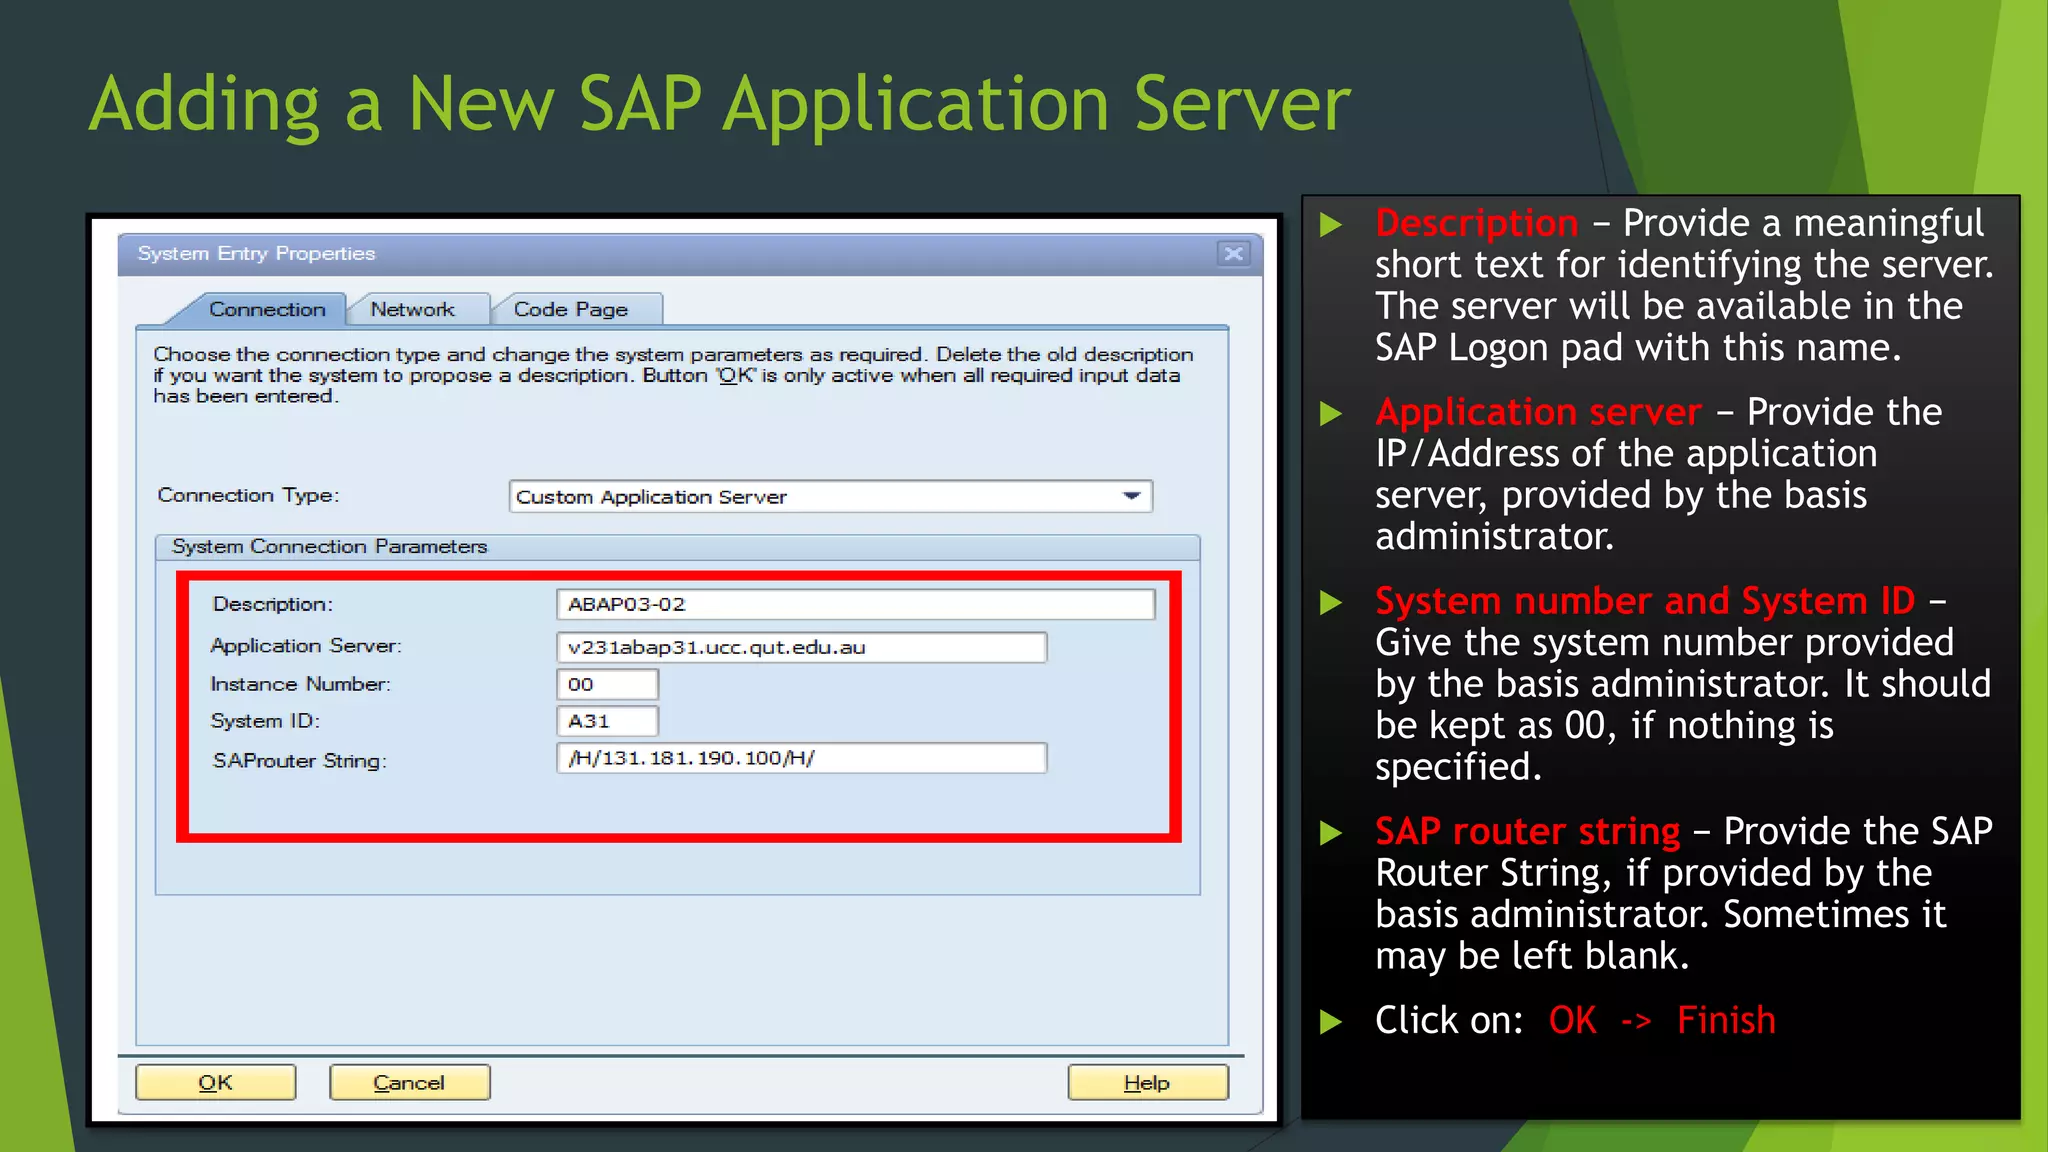
Task: Select the 'System Entry Properties' title text
Action: 256,253
